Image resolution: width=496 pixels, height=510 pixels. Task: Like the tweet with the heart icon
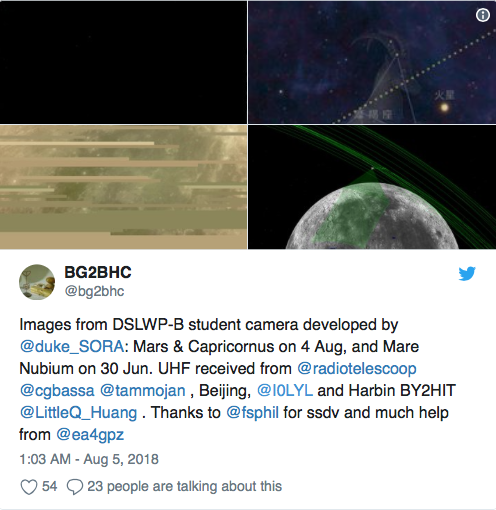[29, 487]
